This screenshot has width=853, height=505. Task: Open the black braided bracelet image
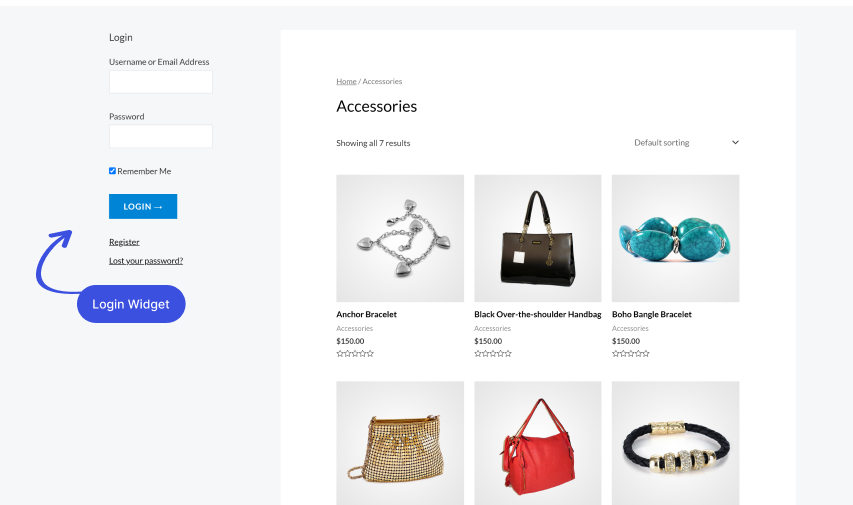(x=675, y=443)
